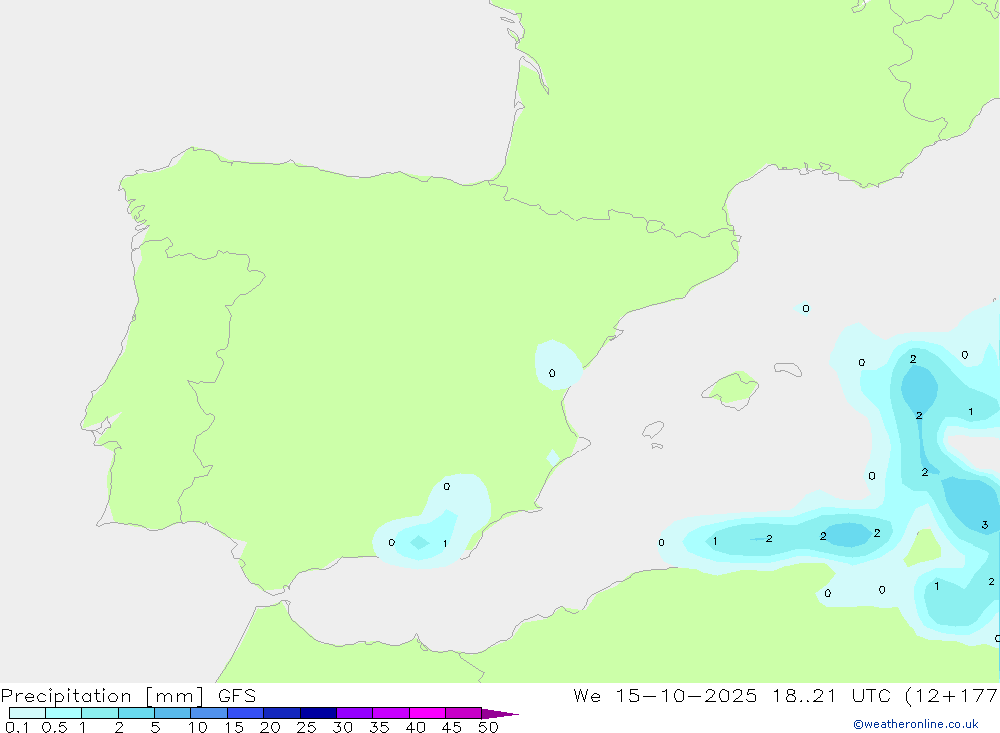Select the 2–5 mm legend color box
Viewport: 1000px width, 733px height.
(x=136, y=713)
